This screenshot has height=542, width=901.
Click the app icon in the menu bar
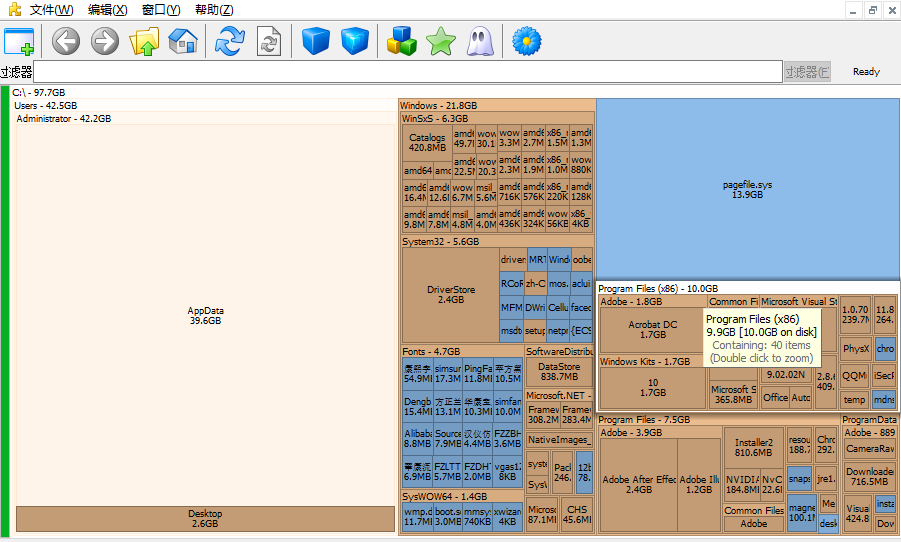(14, 9)
